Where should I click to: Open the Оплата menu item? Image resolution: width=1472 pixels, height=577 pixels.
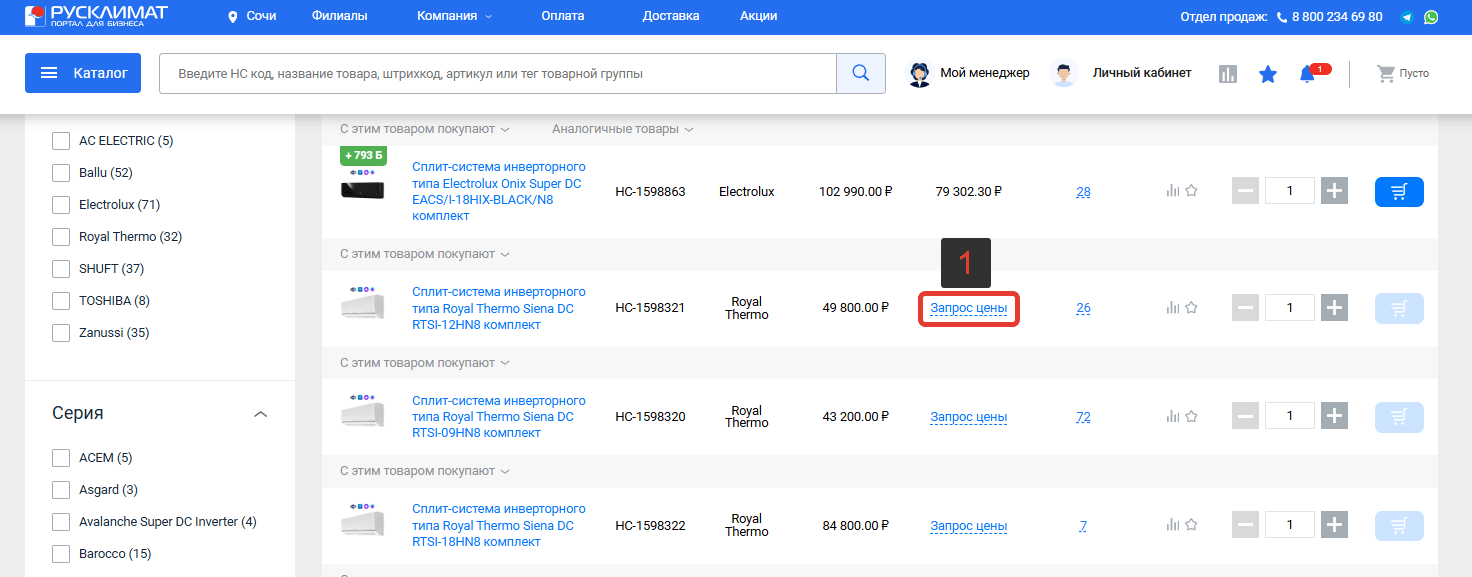click(x=562, y=16)
